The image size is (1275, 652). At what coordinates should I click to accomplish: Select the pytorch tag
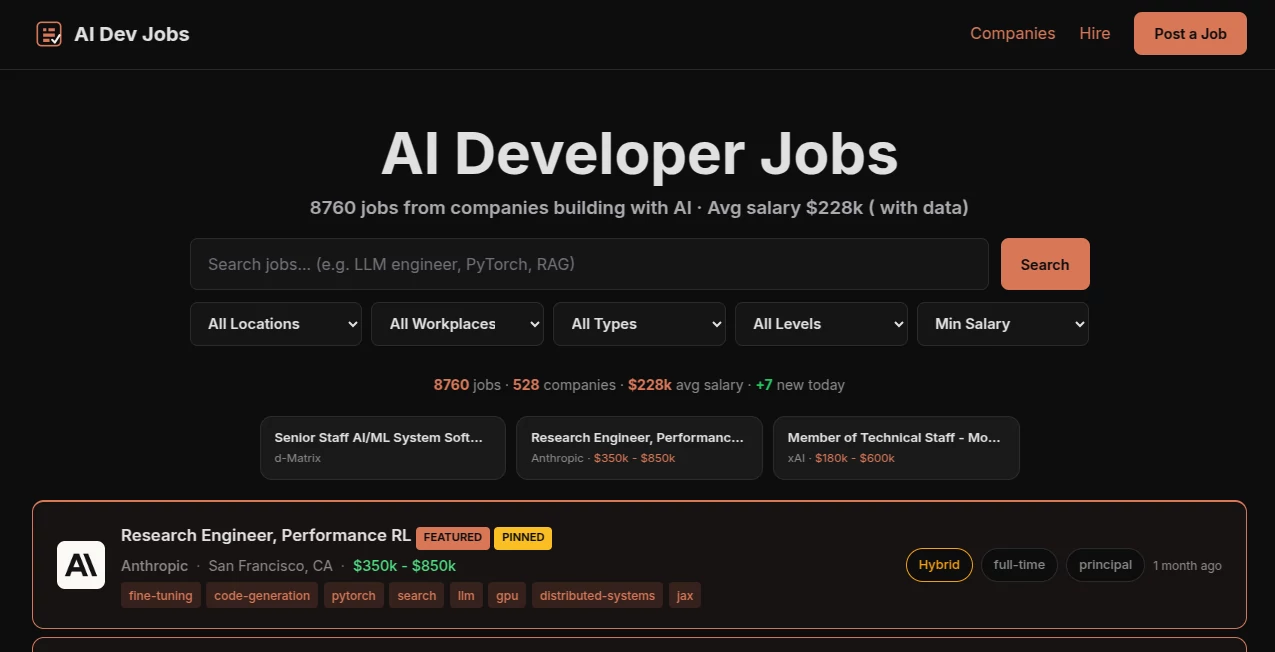click(x=354, y=596)
